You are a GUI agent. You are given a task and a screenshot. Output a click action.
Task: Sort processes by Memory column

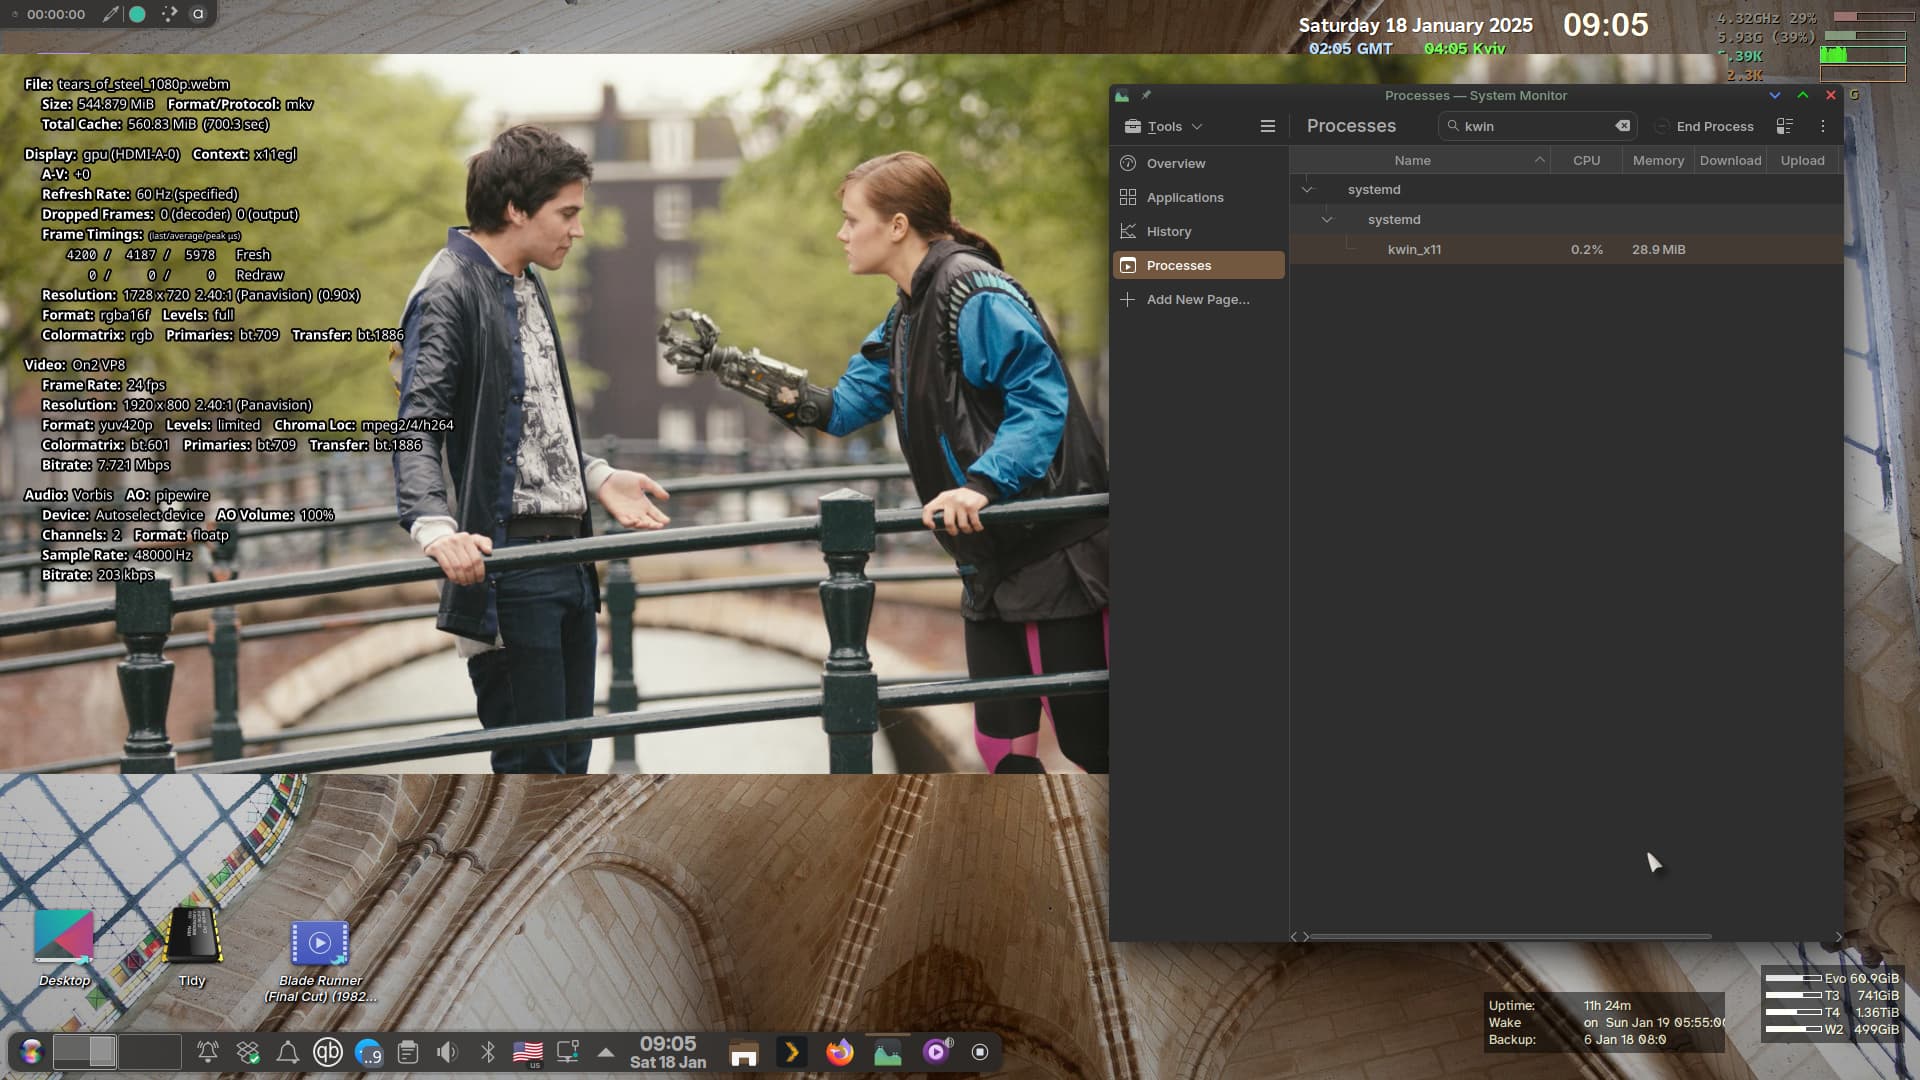click(1658, 160)
